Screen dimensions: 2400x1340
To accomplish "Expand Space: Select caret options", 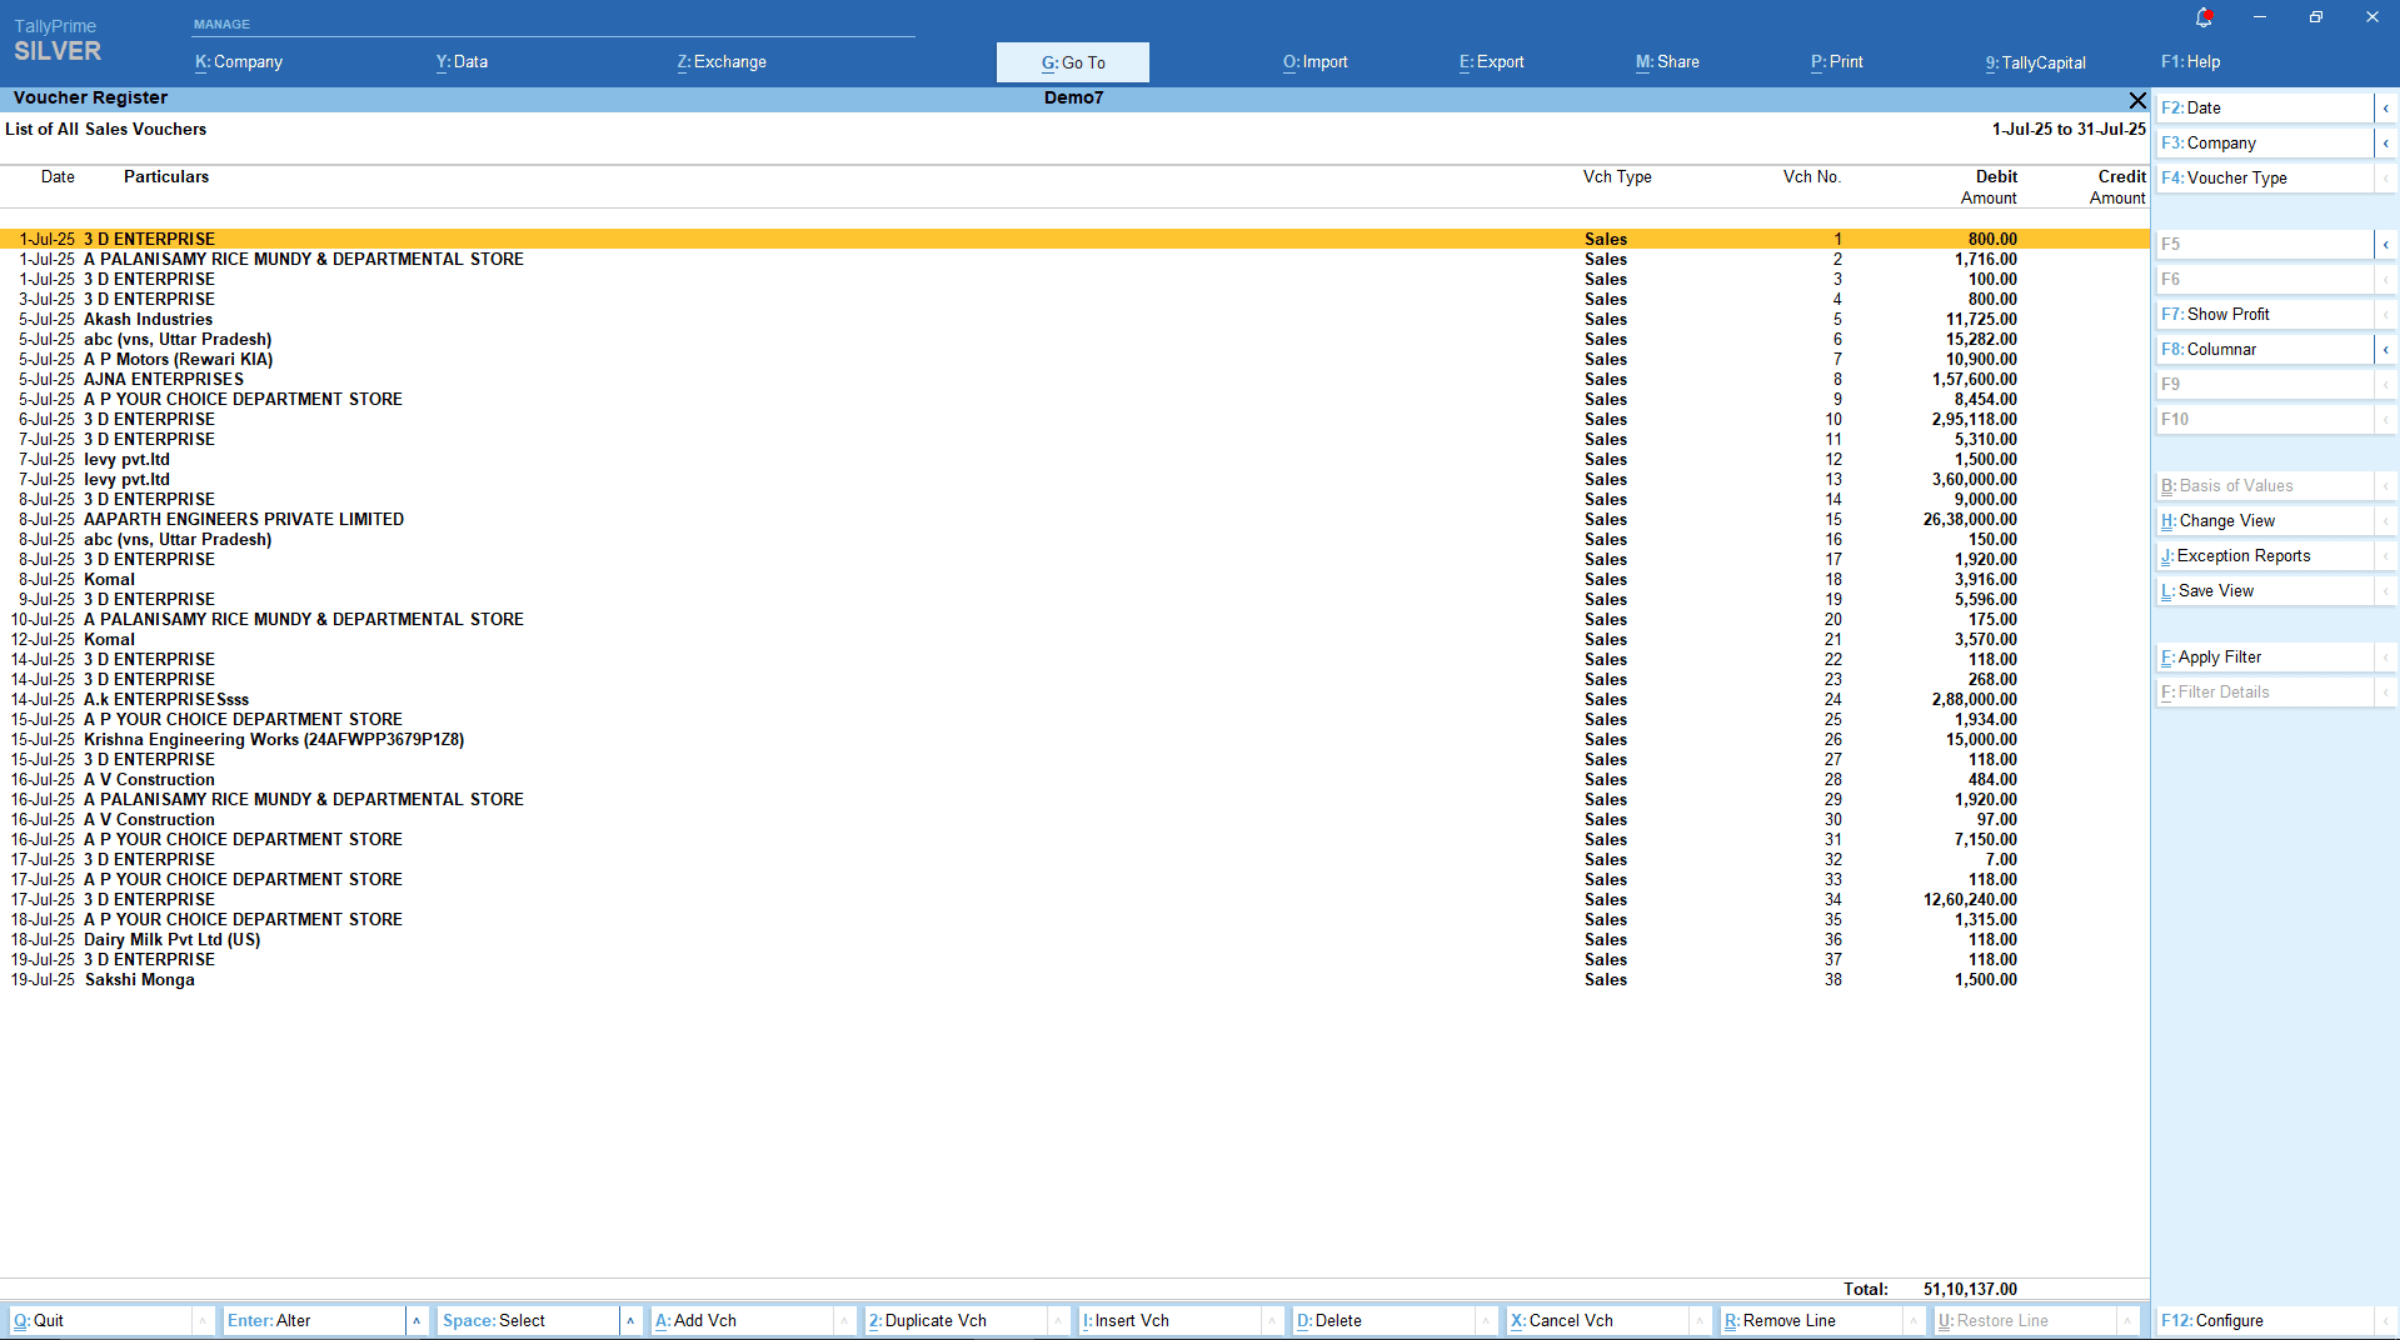I will 630,1321.
